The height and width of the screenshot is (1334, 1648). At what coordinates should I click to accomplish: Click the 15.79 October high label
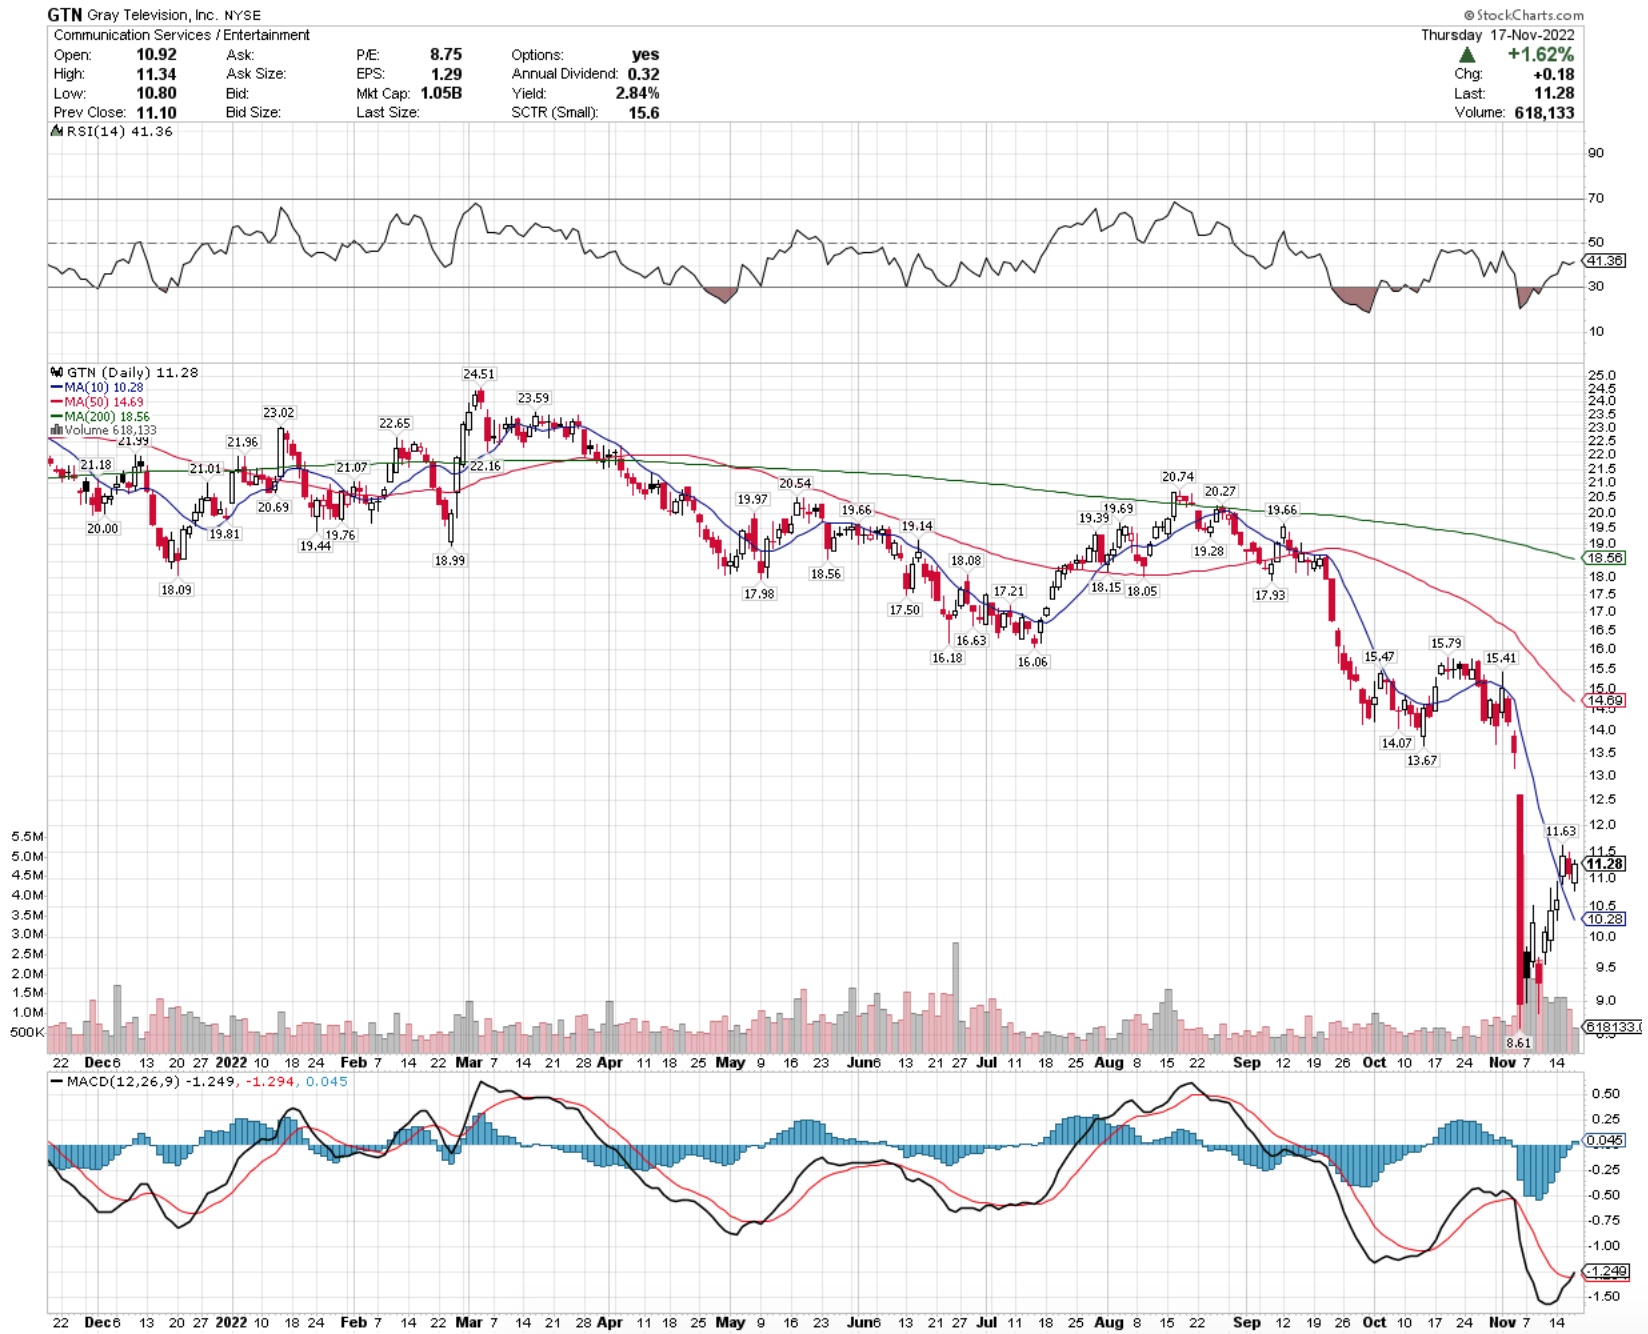pos(1446,644)
